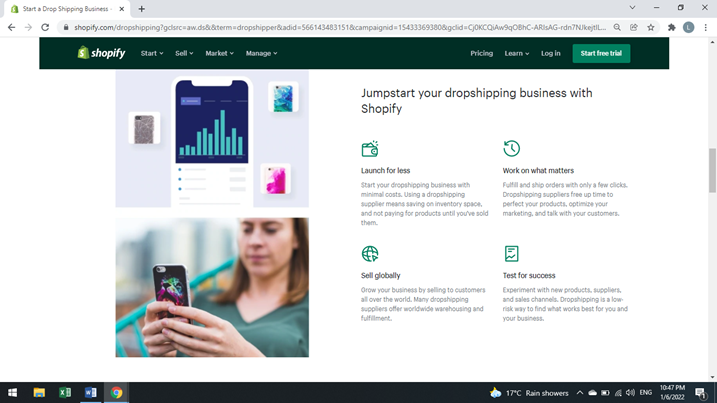Reload the current page

[x=45, y=27]
